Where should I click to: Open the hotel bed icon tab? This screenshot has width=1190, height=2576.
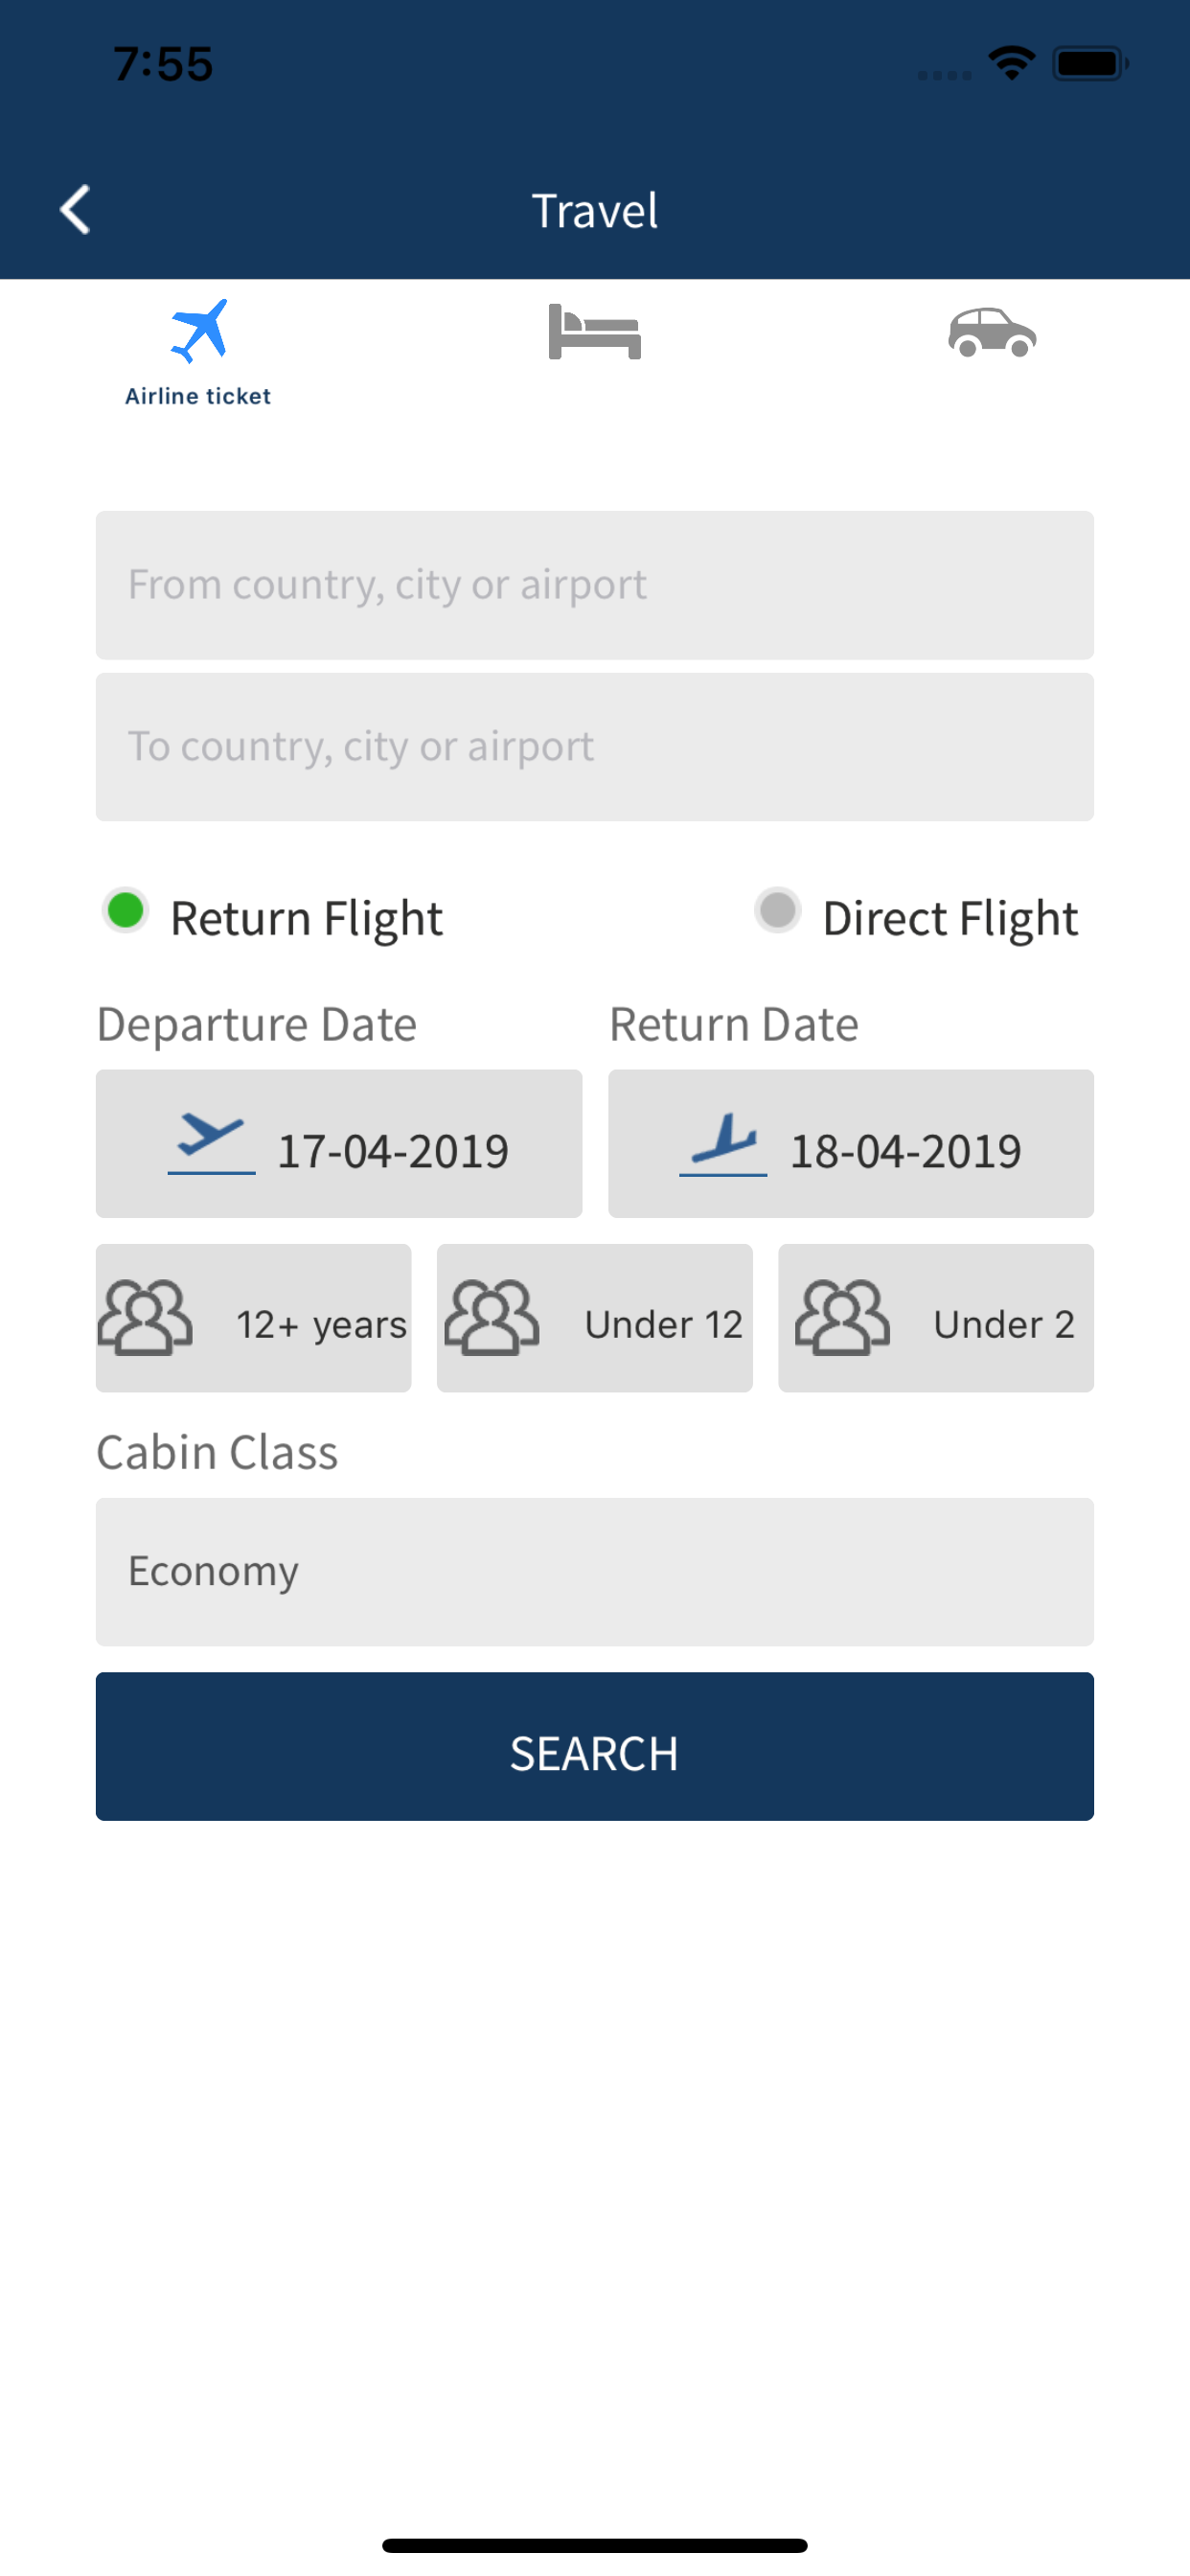click(x=594, y=331)
